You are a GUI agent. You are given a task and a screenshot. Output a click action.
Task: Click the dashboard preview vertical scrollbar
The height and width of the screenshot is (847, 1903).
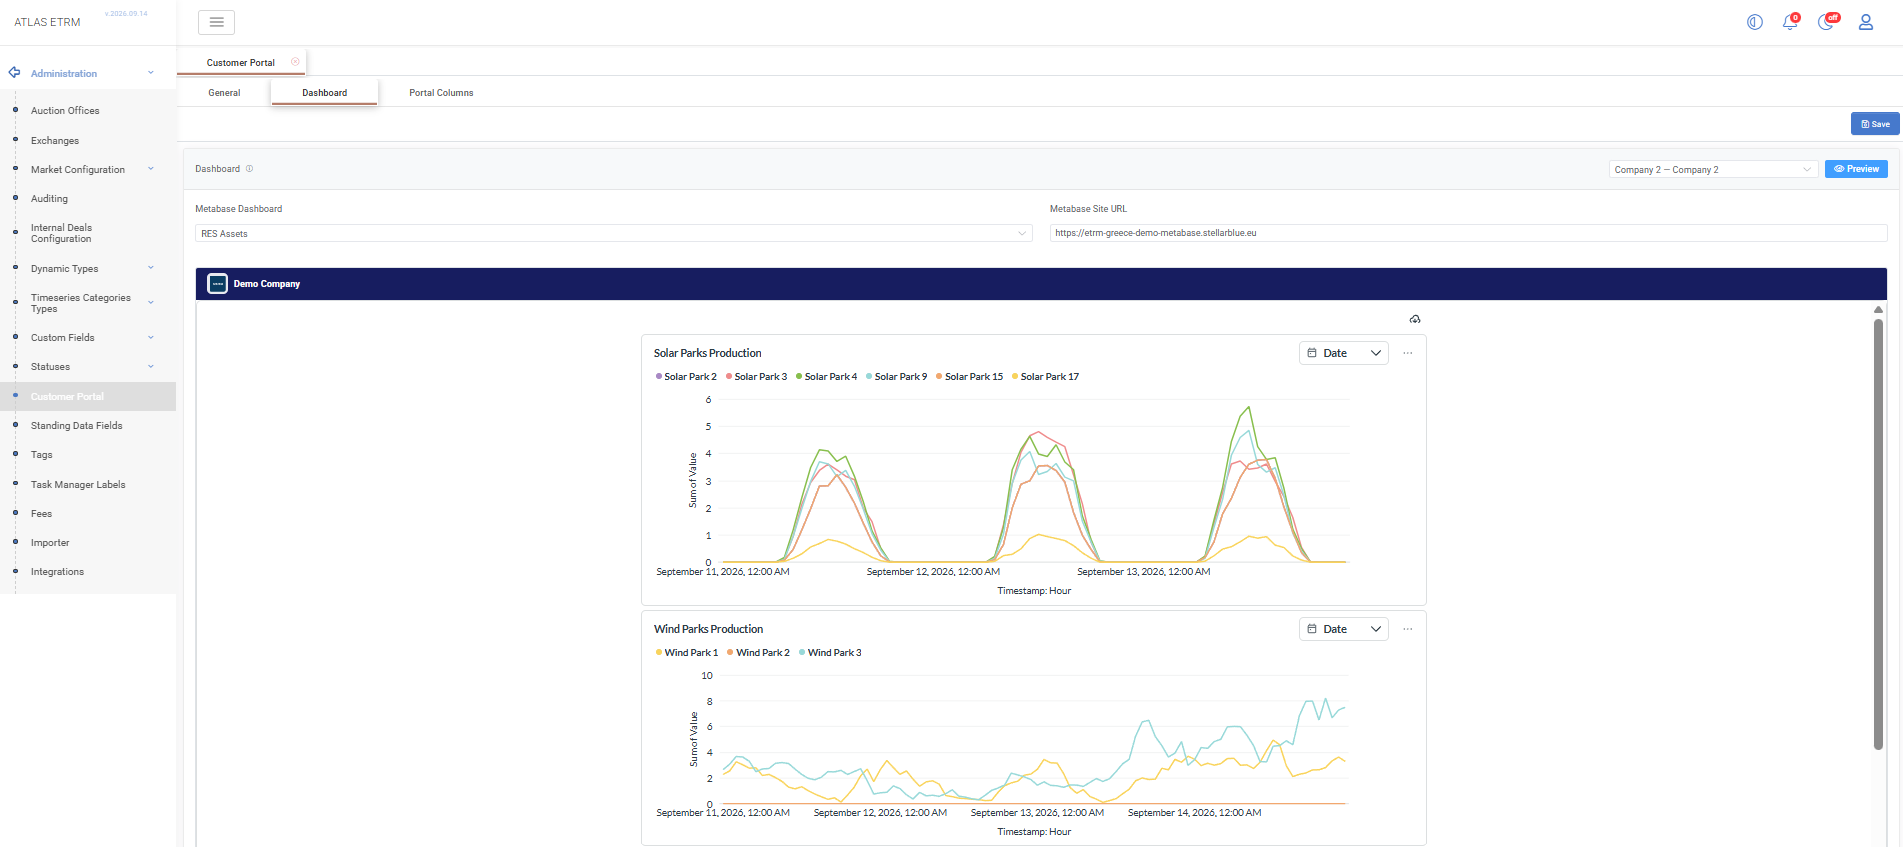[x=1878, y=533]
